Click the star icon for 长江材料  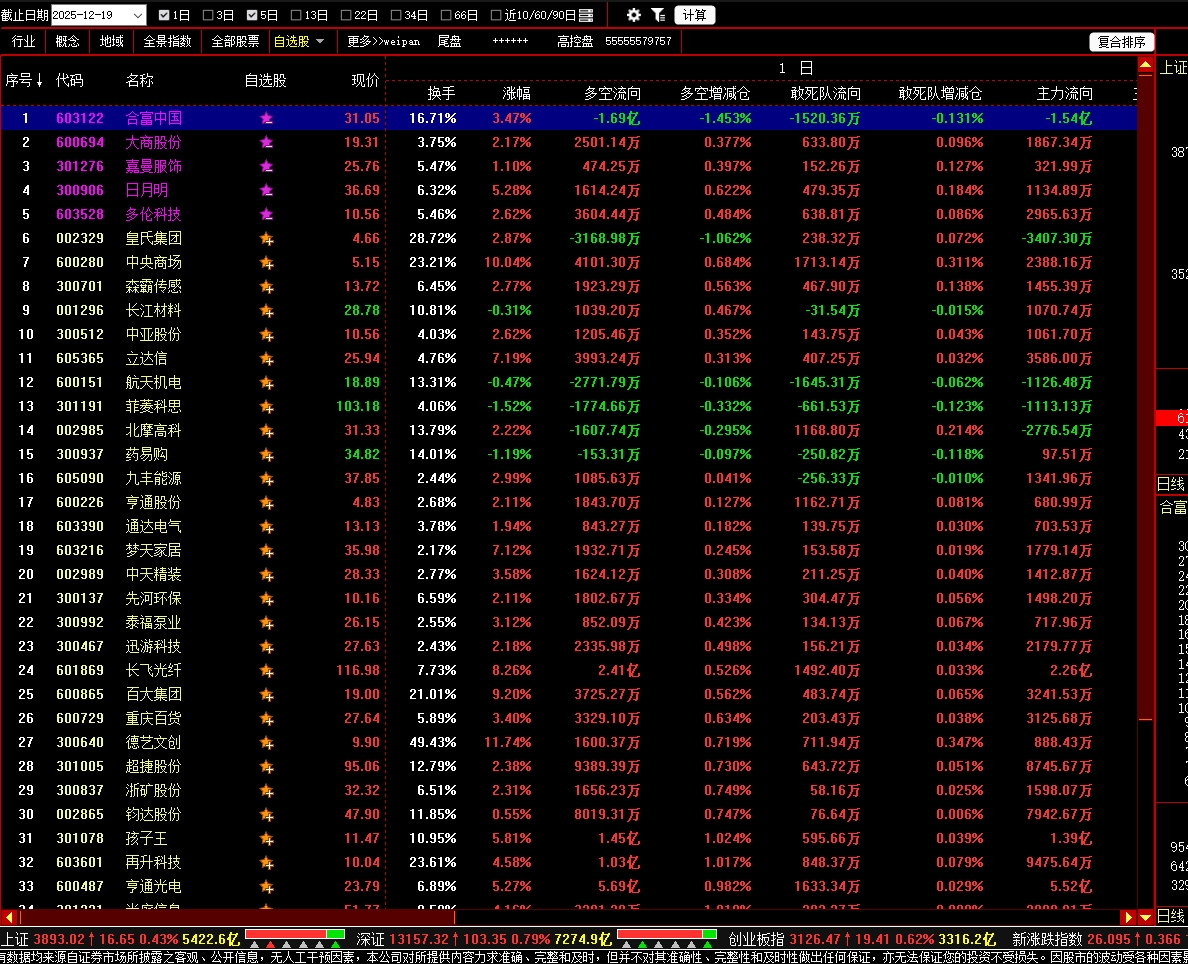266,311
